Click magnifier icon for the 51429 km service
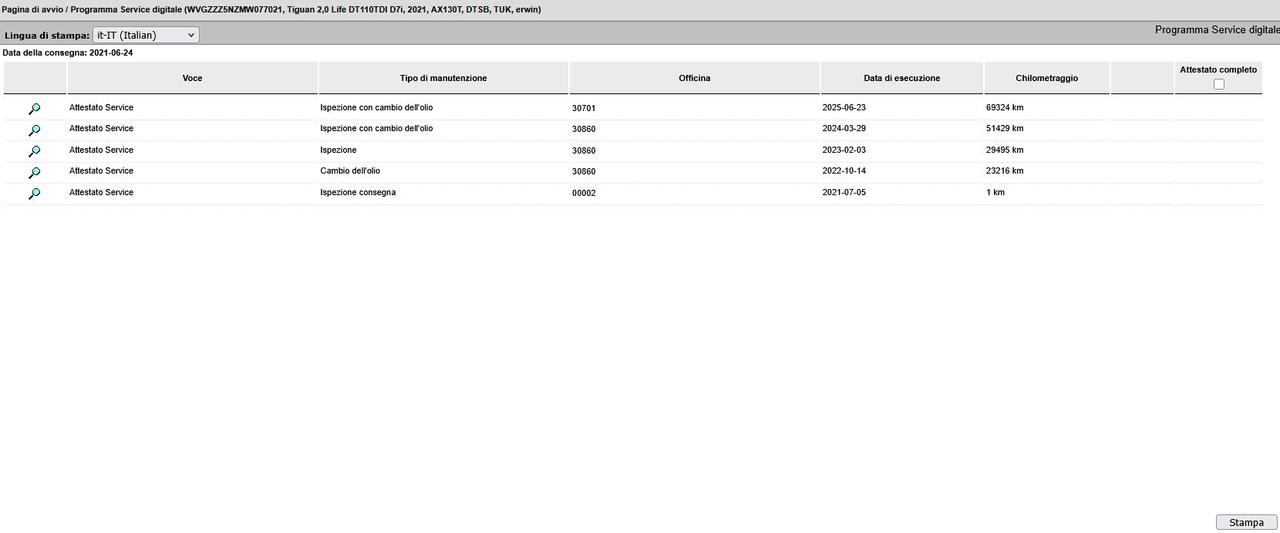 [x=34, y=130]
